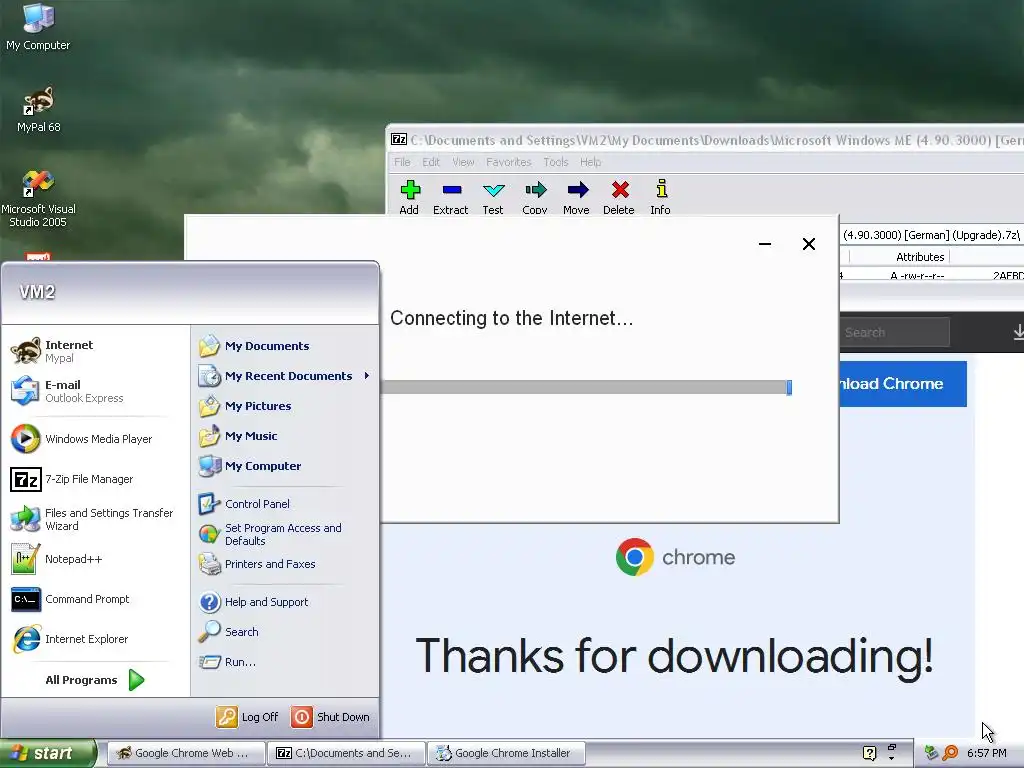Open File menu in 7-Zip window
The height and width of the screenshot is (768, 1024).
click(x=402, y=162)
